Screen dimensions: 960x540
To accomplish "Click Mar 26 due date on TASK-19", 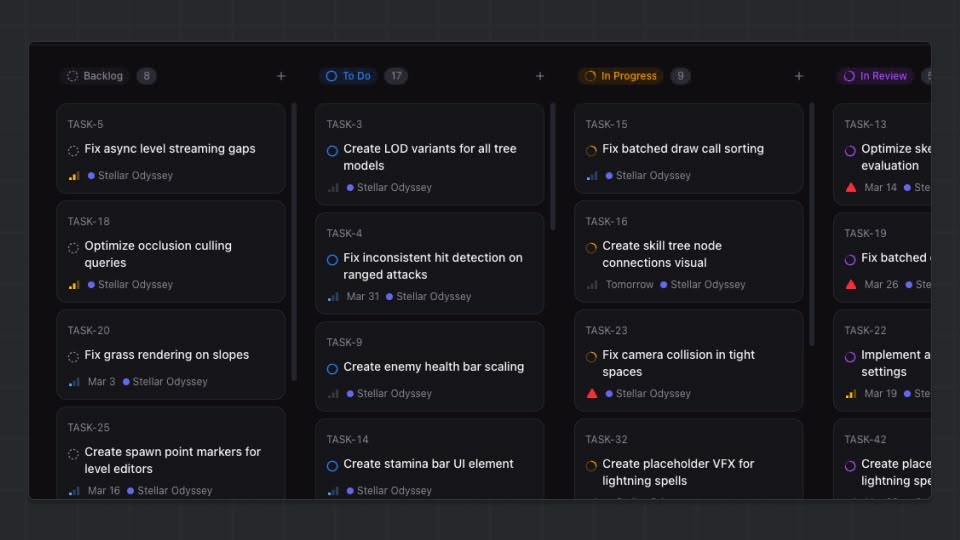I will [x=881, y=284].
